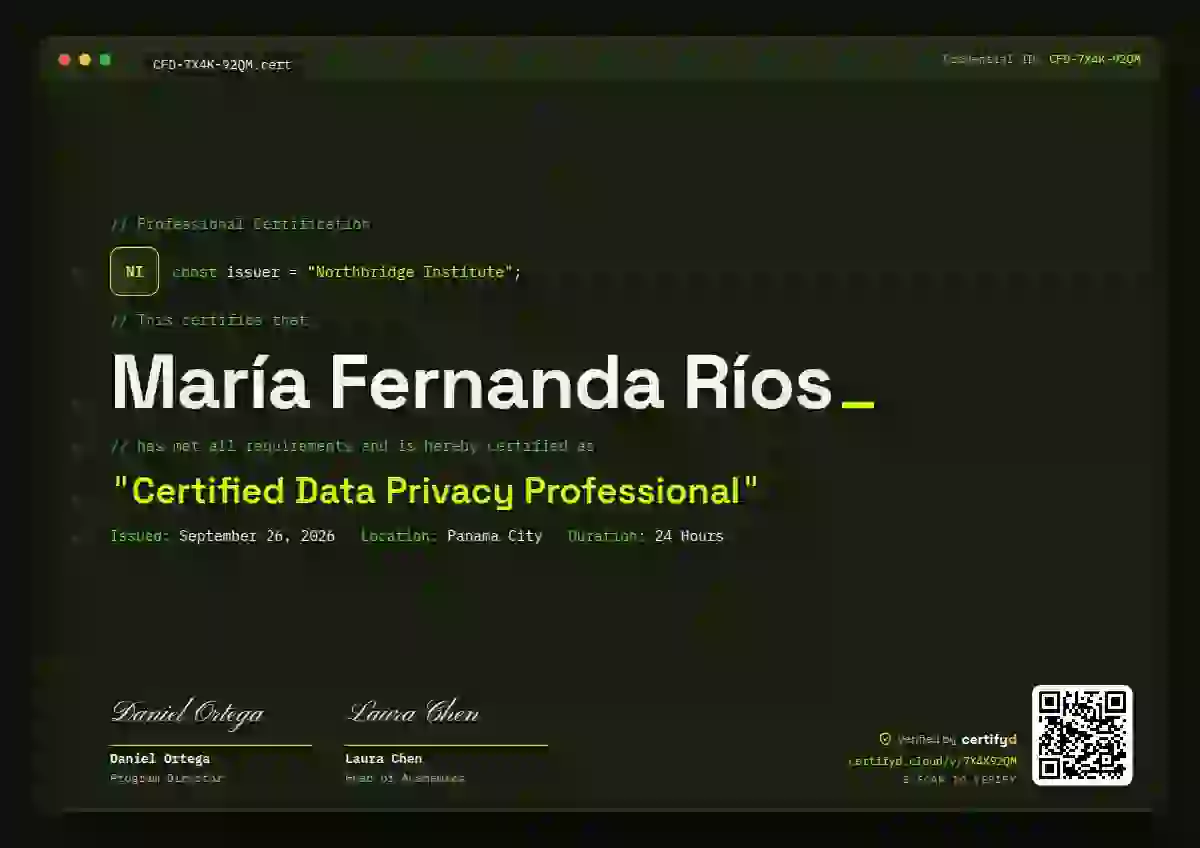Click the Laura Chen cursive signature
The image size is (1200, 848).
(x=413, y=713)
